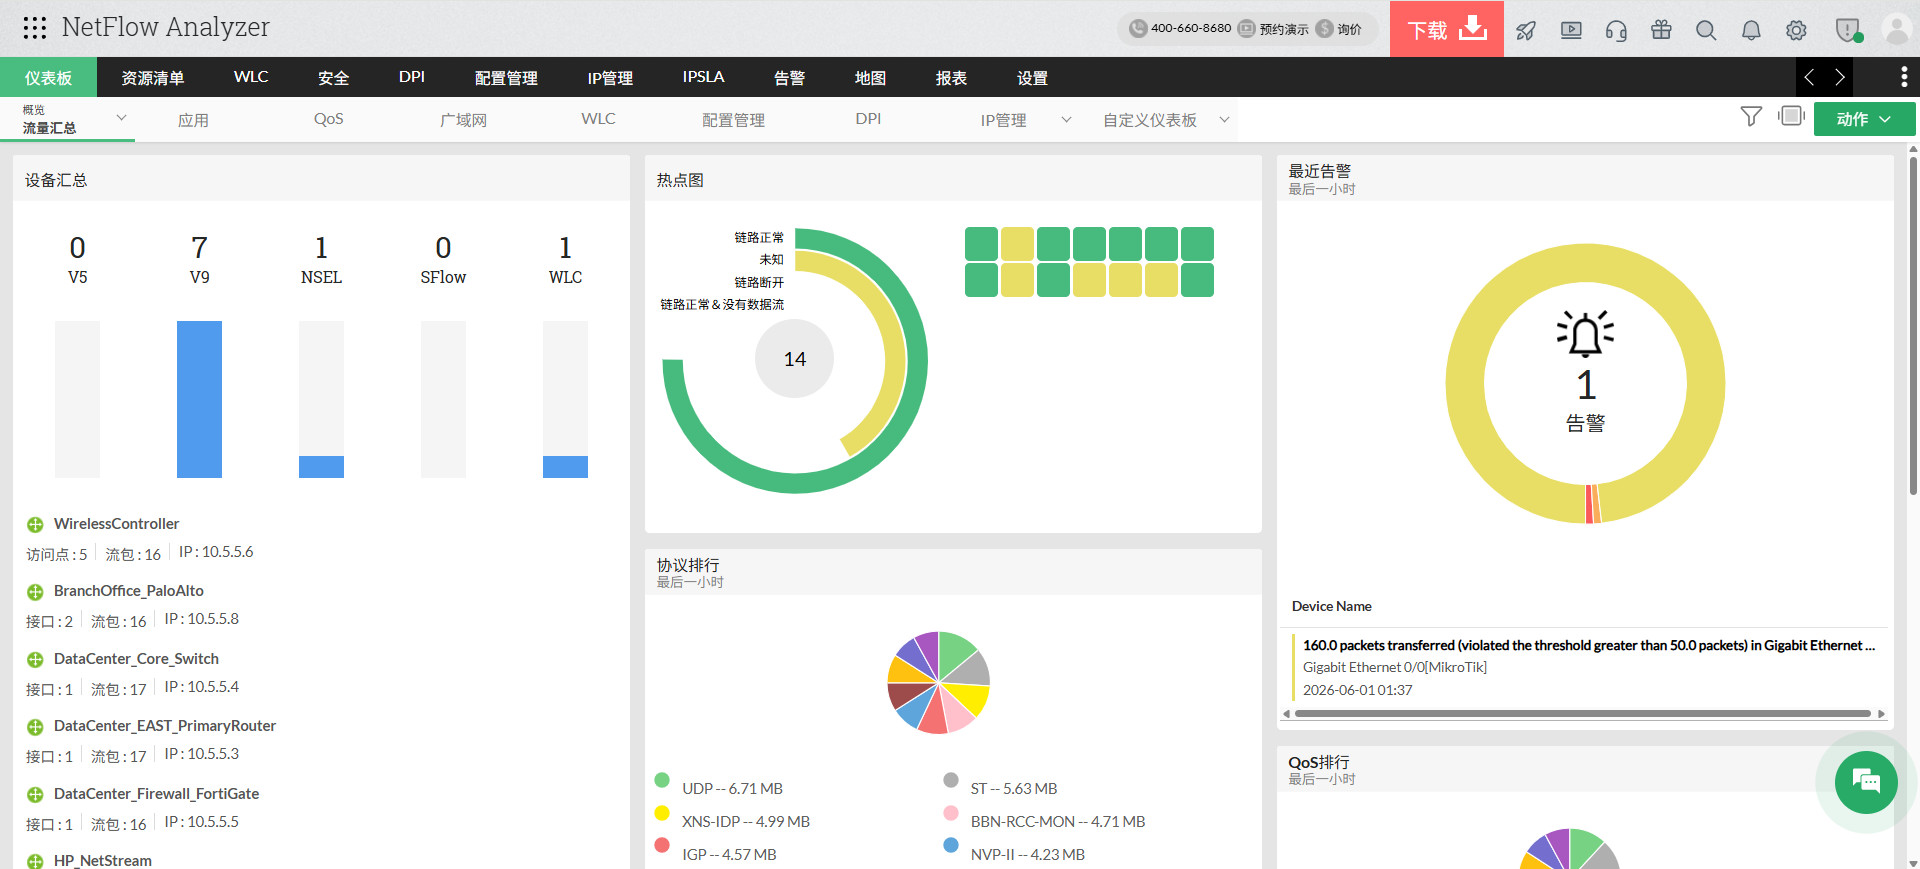This screenshot has height=869, width=1920.
Task: Open the 告警 alarms menu
Action: pos(789,77)
